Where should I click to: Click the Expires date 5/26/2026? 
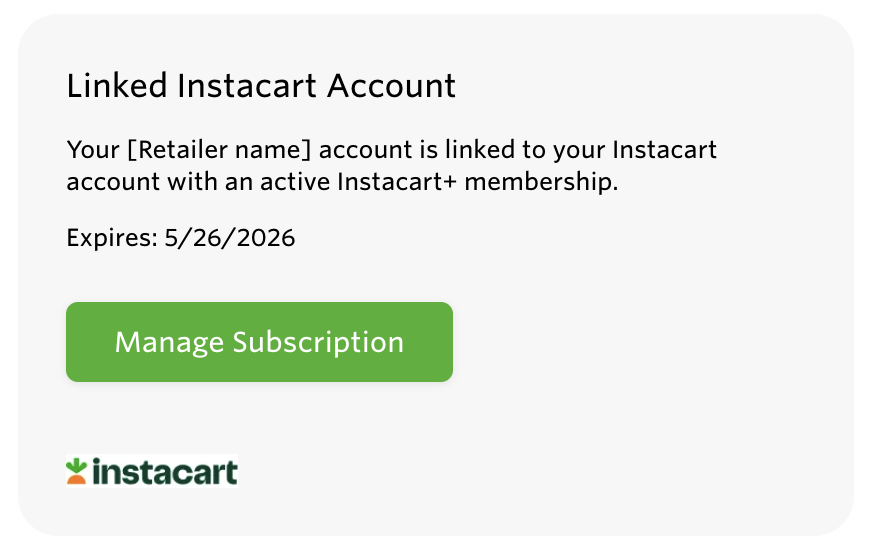click(x=230, y=238)
